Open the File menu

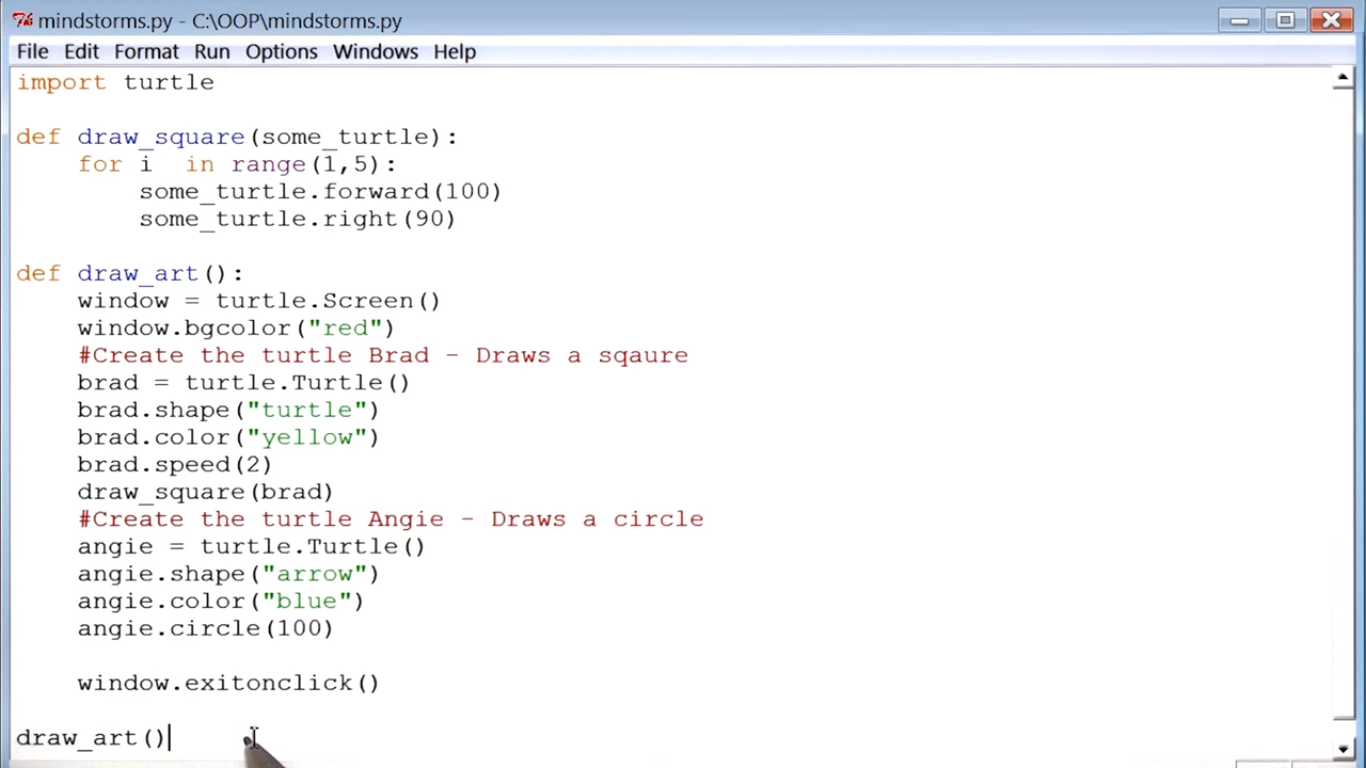(x=32, y=52)
